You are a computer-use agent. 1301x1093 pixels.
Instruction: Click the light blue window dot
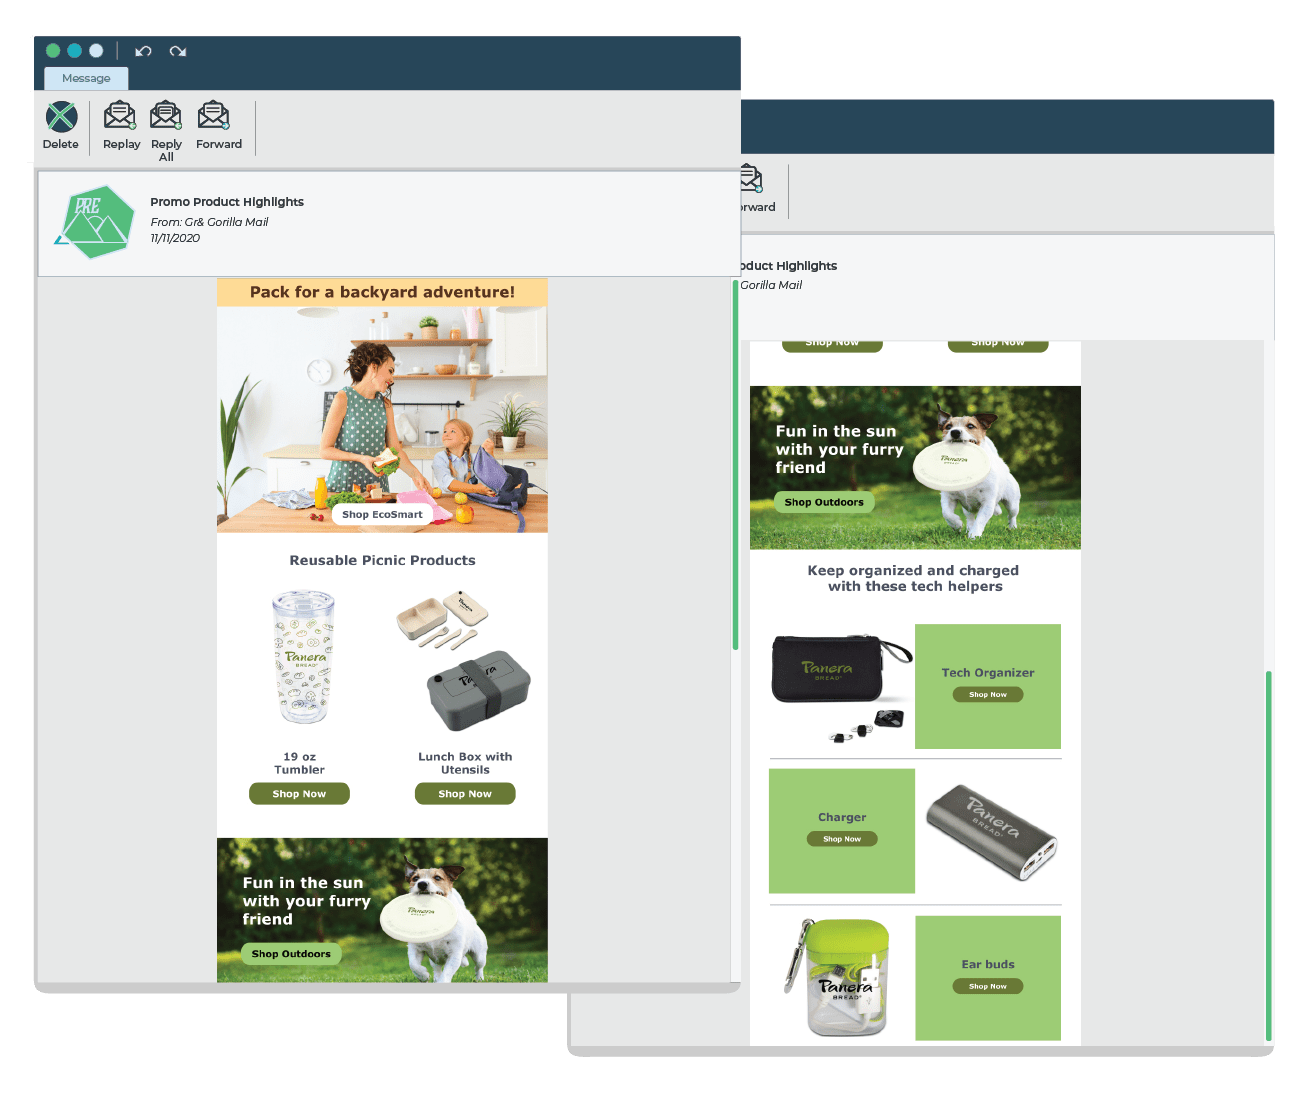(x=96, y=50)
